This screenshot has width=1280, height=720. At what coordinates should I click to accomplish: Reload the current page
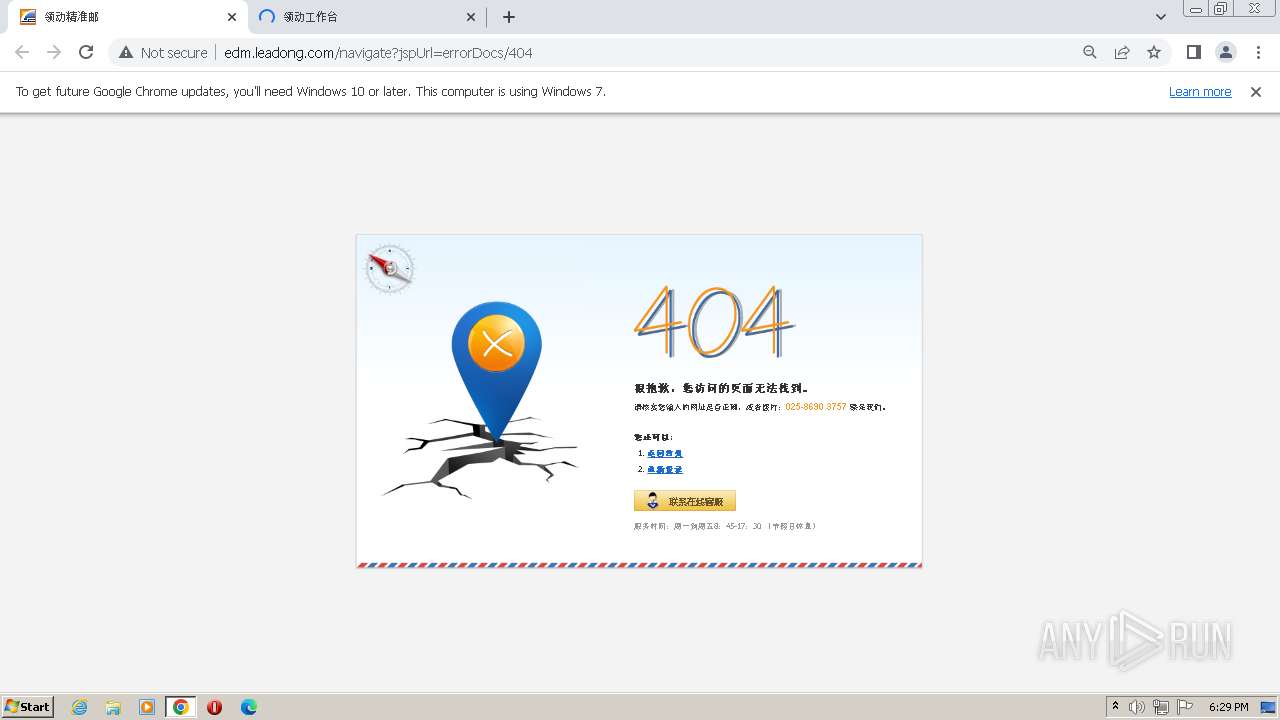pyautogui.click(x=86, y=52)
